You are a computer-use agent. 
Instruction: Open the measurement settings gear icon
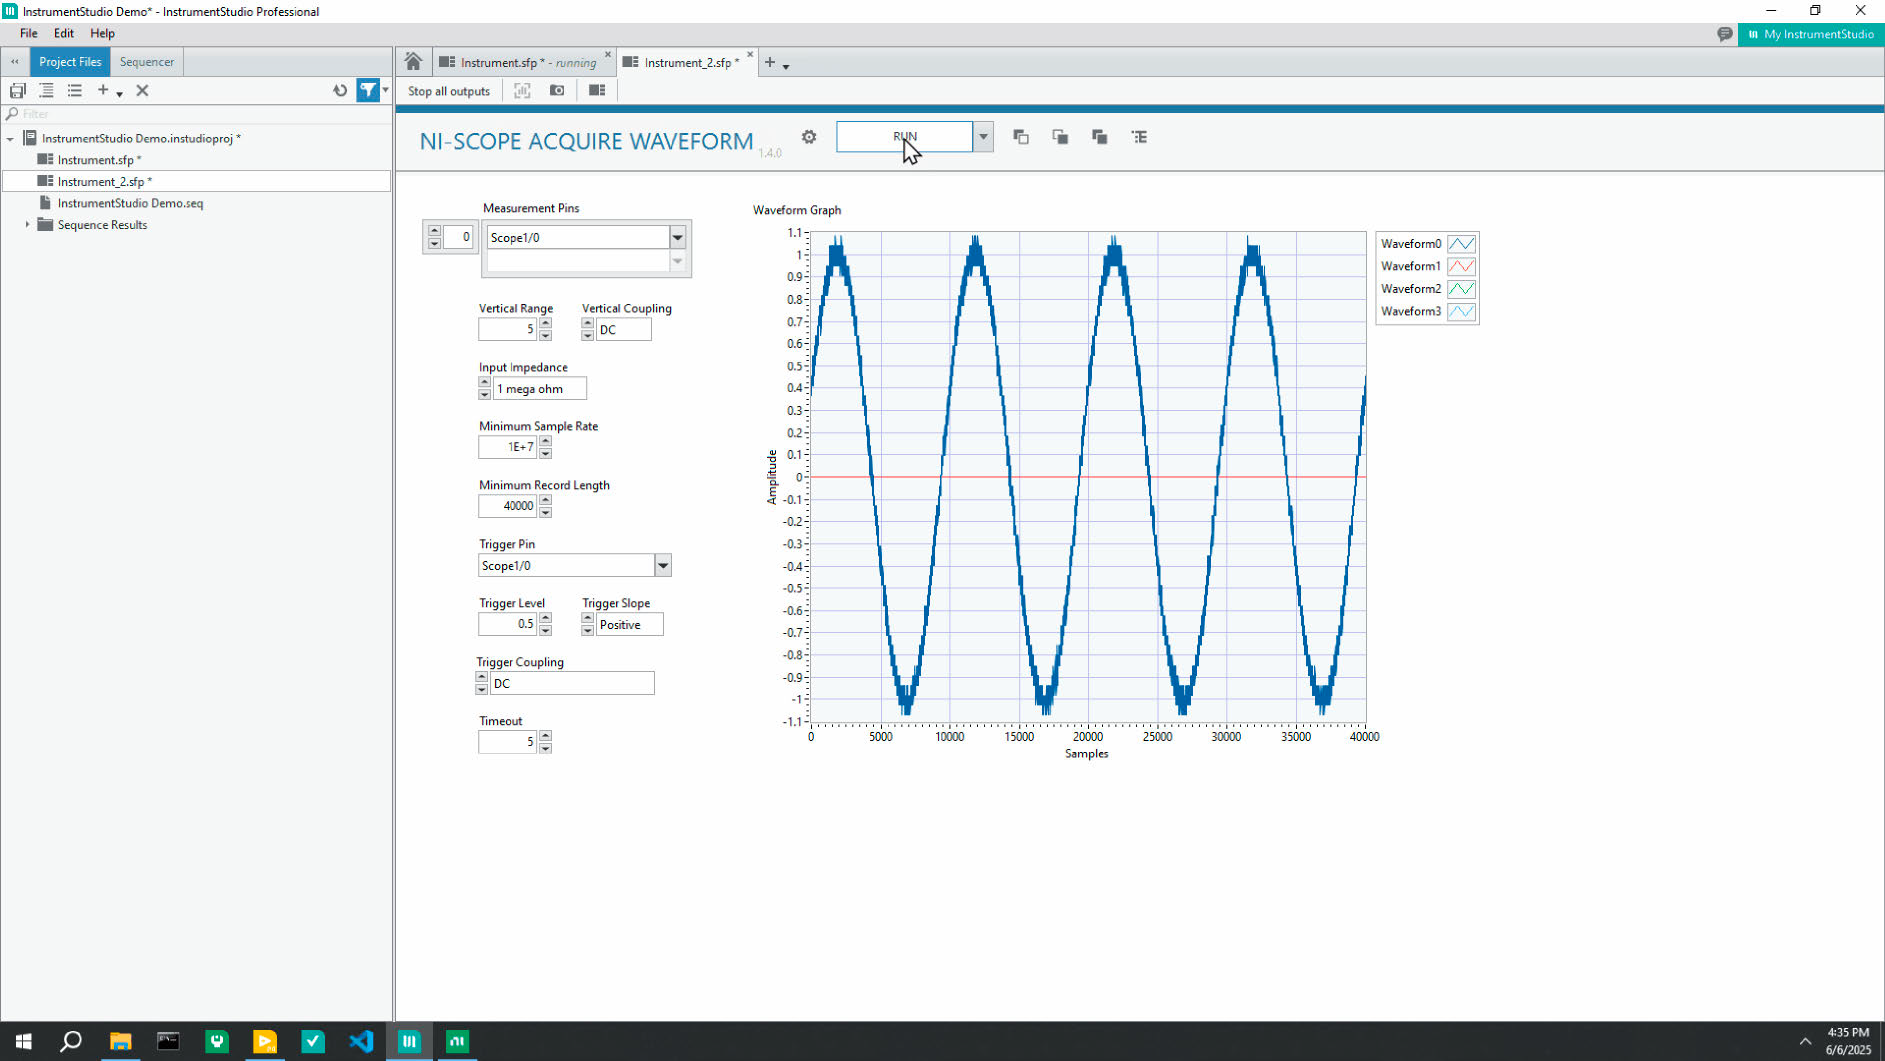[x=809, y=137]
